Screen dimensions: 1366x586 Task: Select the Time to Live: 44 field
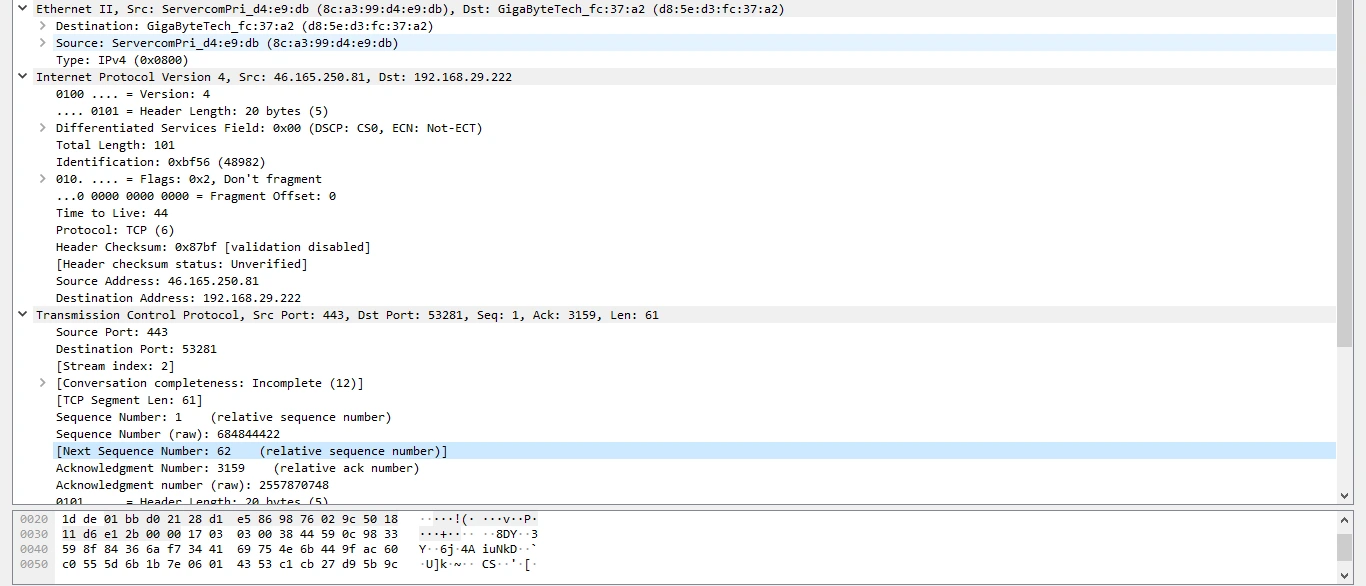[x=111, y=213]
